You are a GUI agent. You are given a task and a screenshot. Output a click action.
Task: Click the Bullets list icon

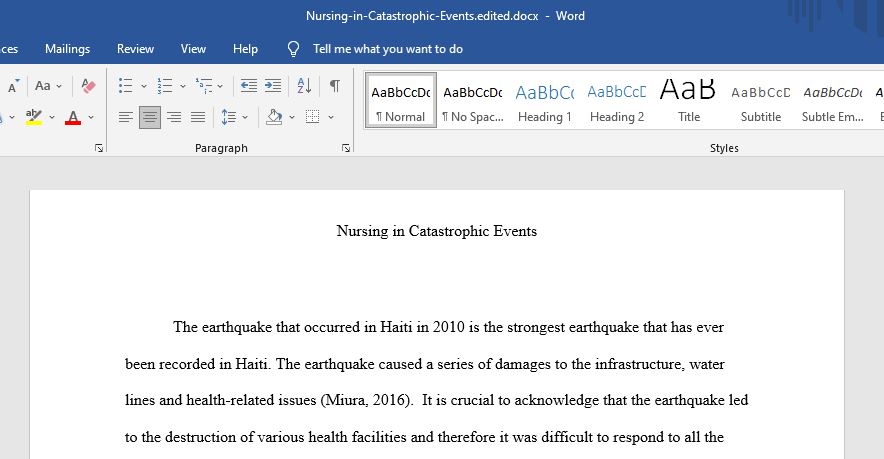click(125, 86)
